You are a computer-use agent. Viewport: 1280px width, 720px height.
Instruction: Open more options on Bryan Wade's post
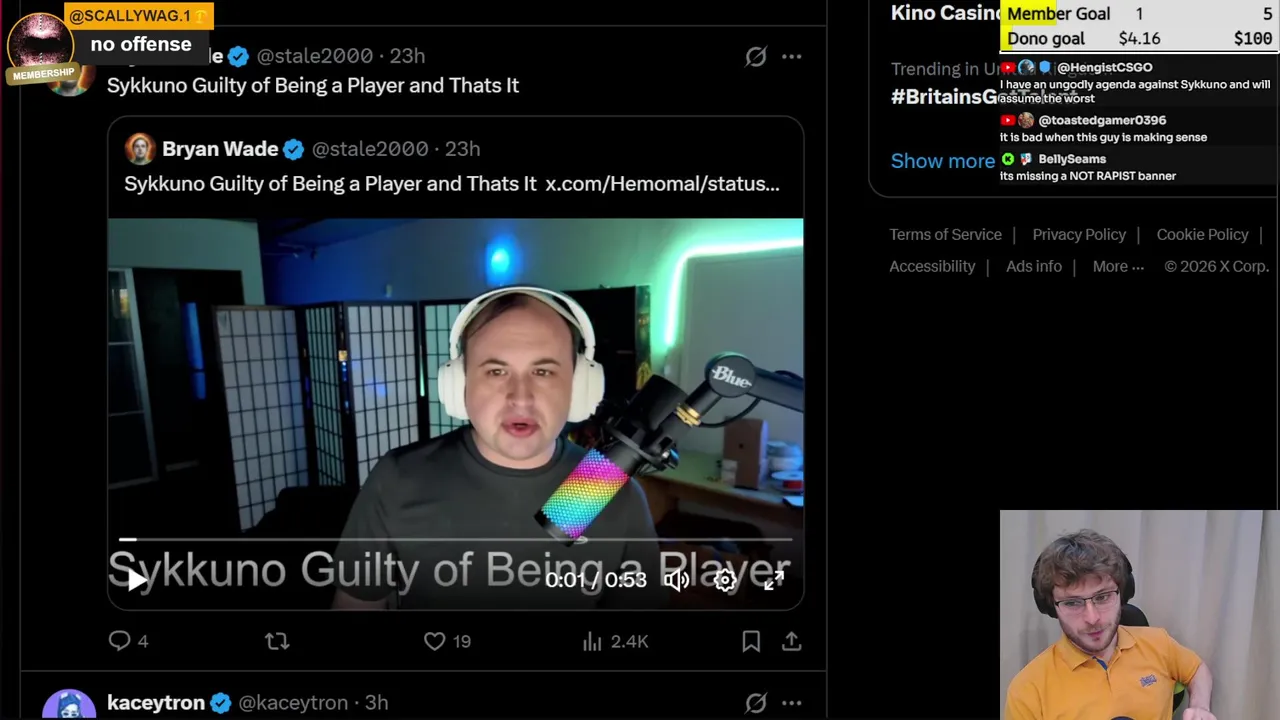tap(792, 57)
